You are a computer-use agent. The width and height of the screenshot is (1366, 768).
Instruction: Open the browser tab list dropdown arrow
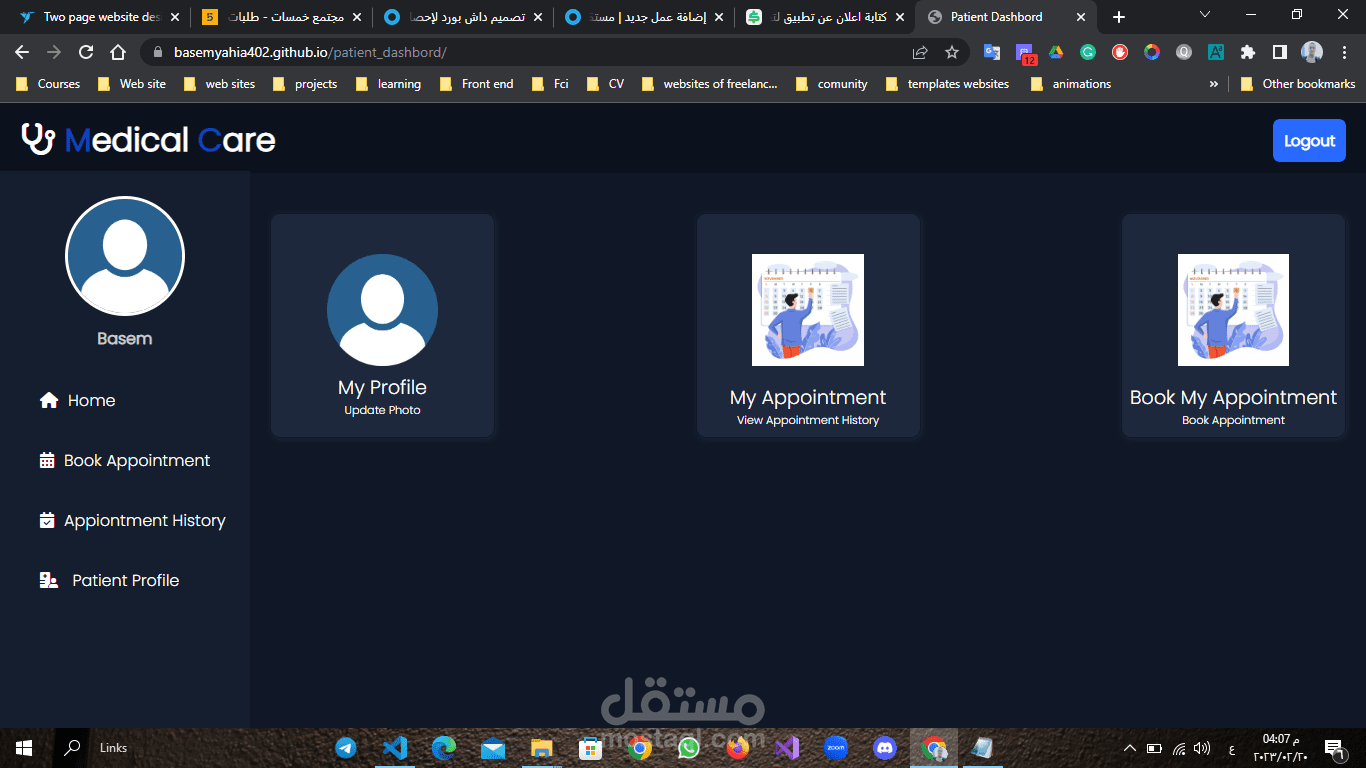(1203, 15)
